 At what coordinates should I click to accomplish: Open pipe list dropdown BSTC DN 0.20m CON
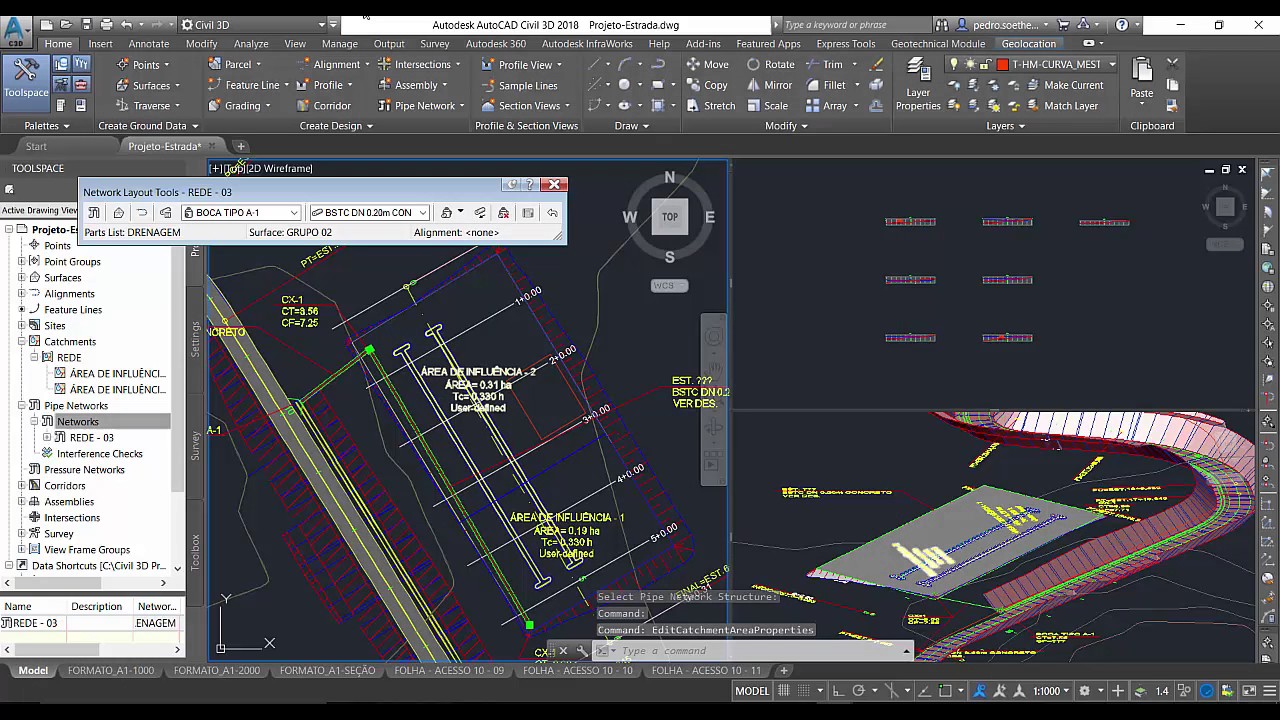369,213
